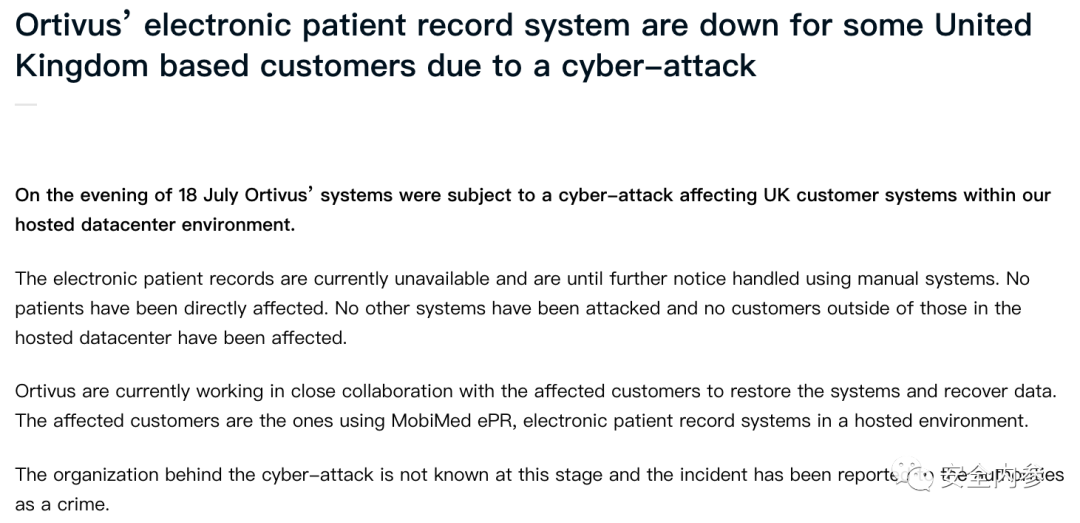Click the bold '18 July' intro paragraph

pyautogui.click(x=532, y=210)
